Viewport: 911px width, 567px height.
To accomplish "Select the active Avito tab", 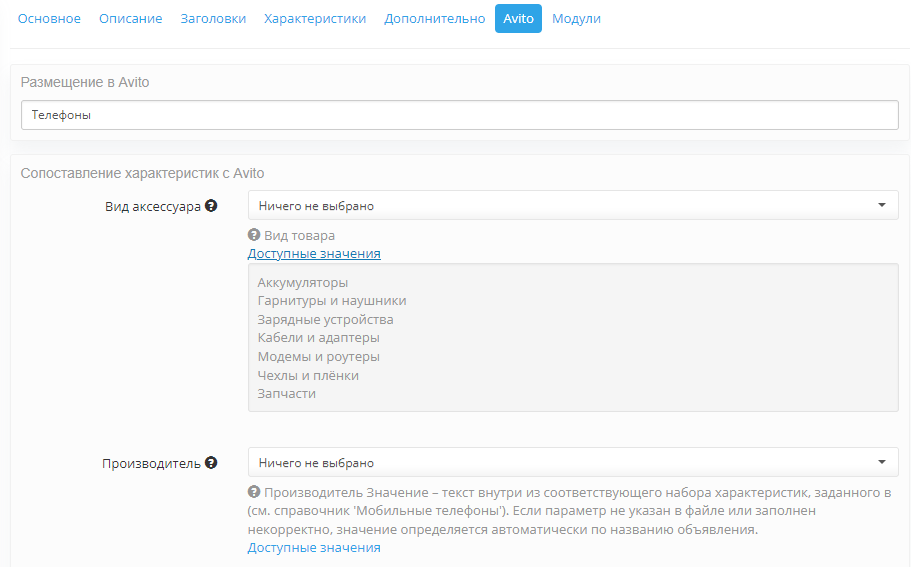I will pos(518,19).
